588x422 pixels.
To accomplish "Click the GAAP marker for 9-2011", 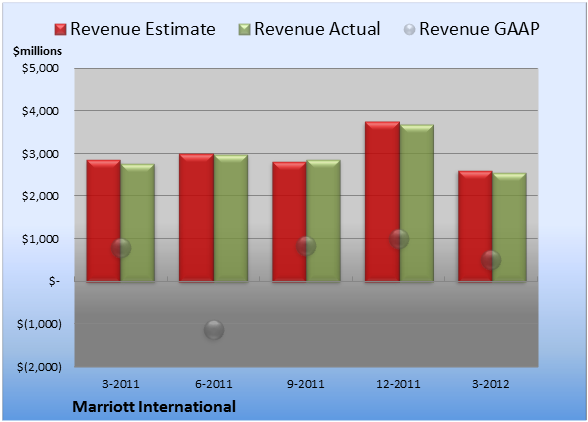I will point(306,246).
